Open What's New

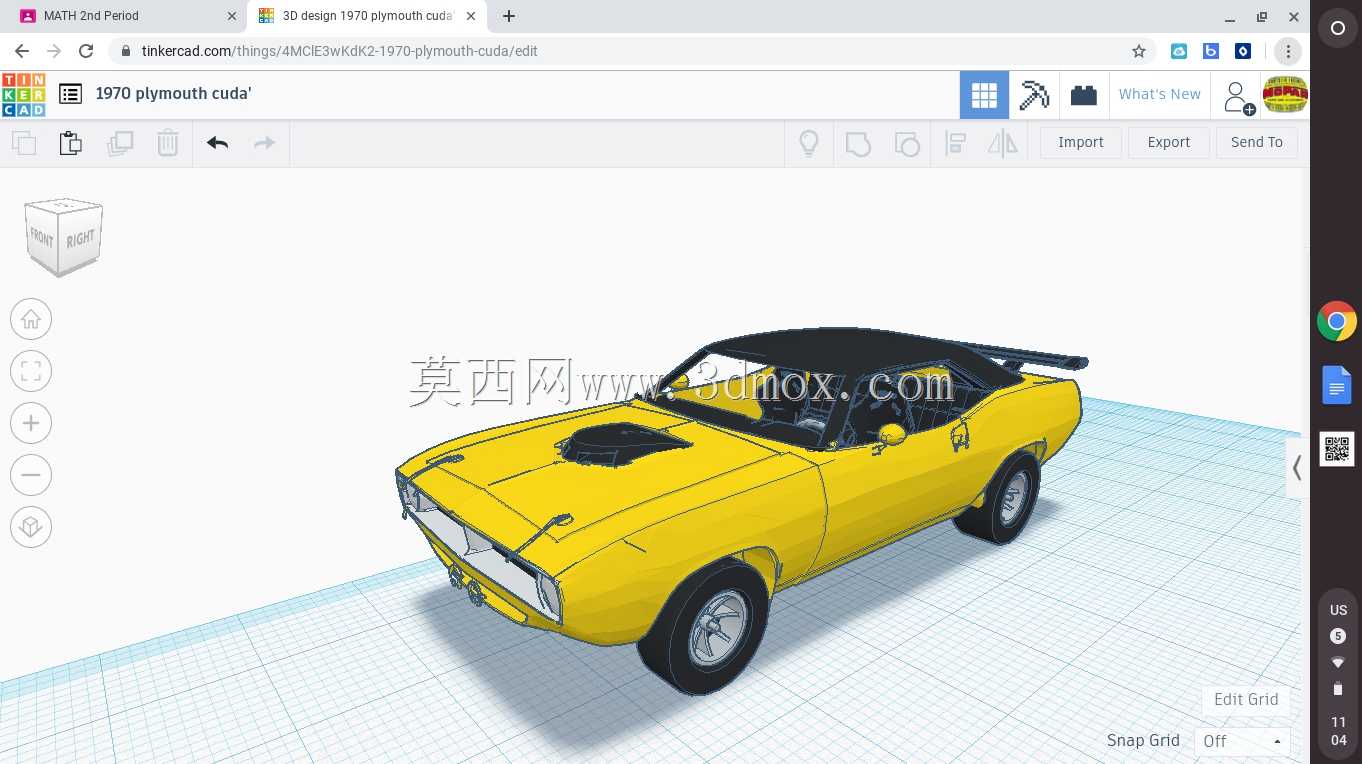[1160, 94]
